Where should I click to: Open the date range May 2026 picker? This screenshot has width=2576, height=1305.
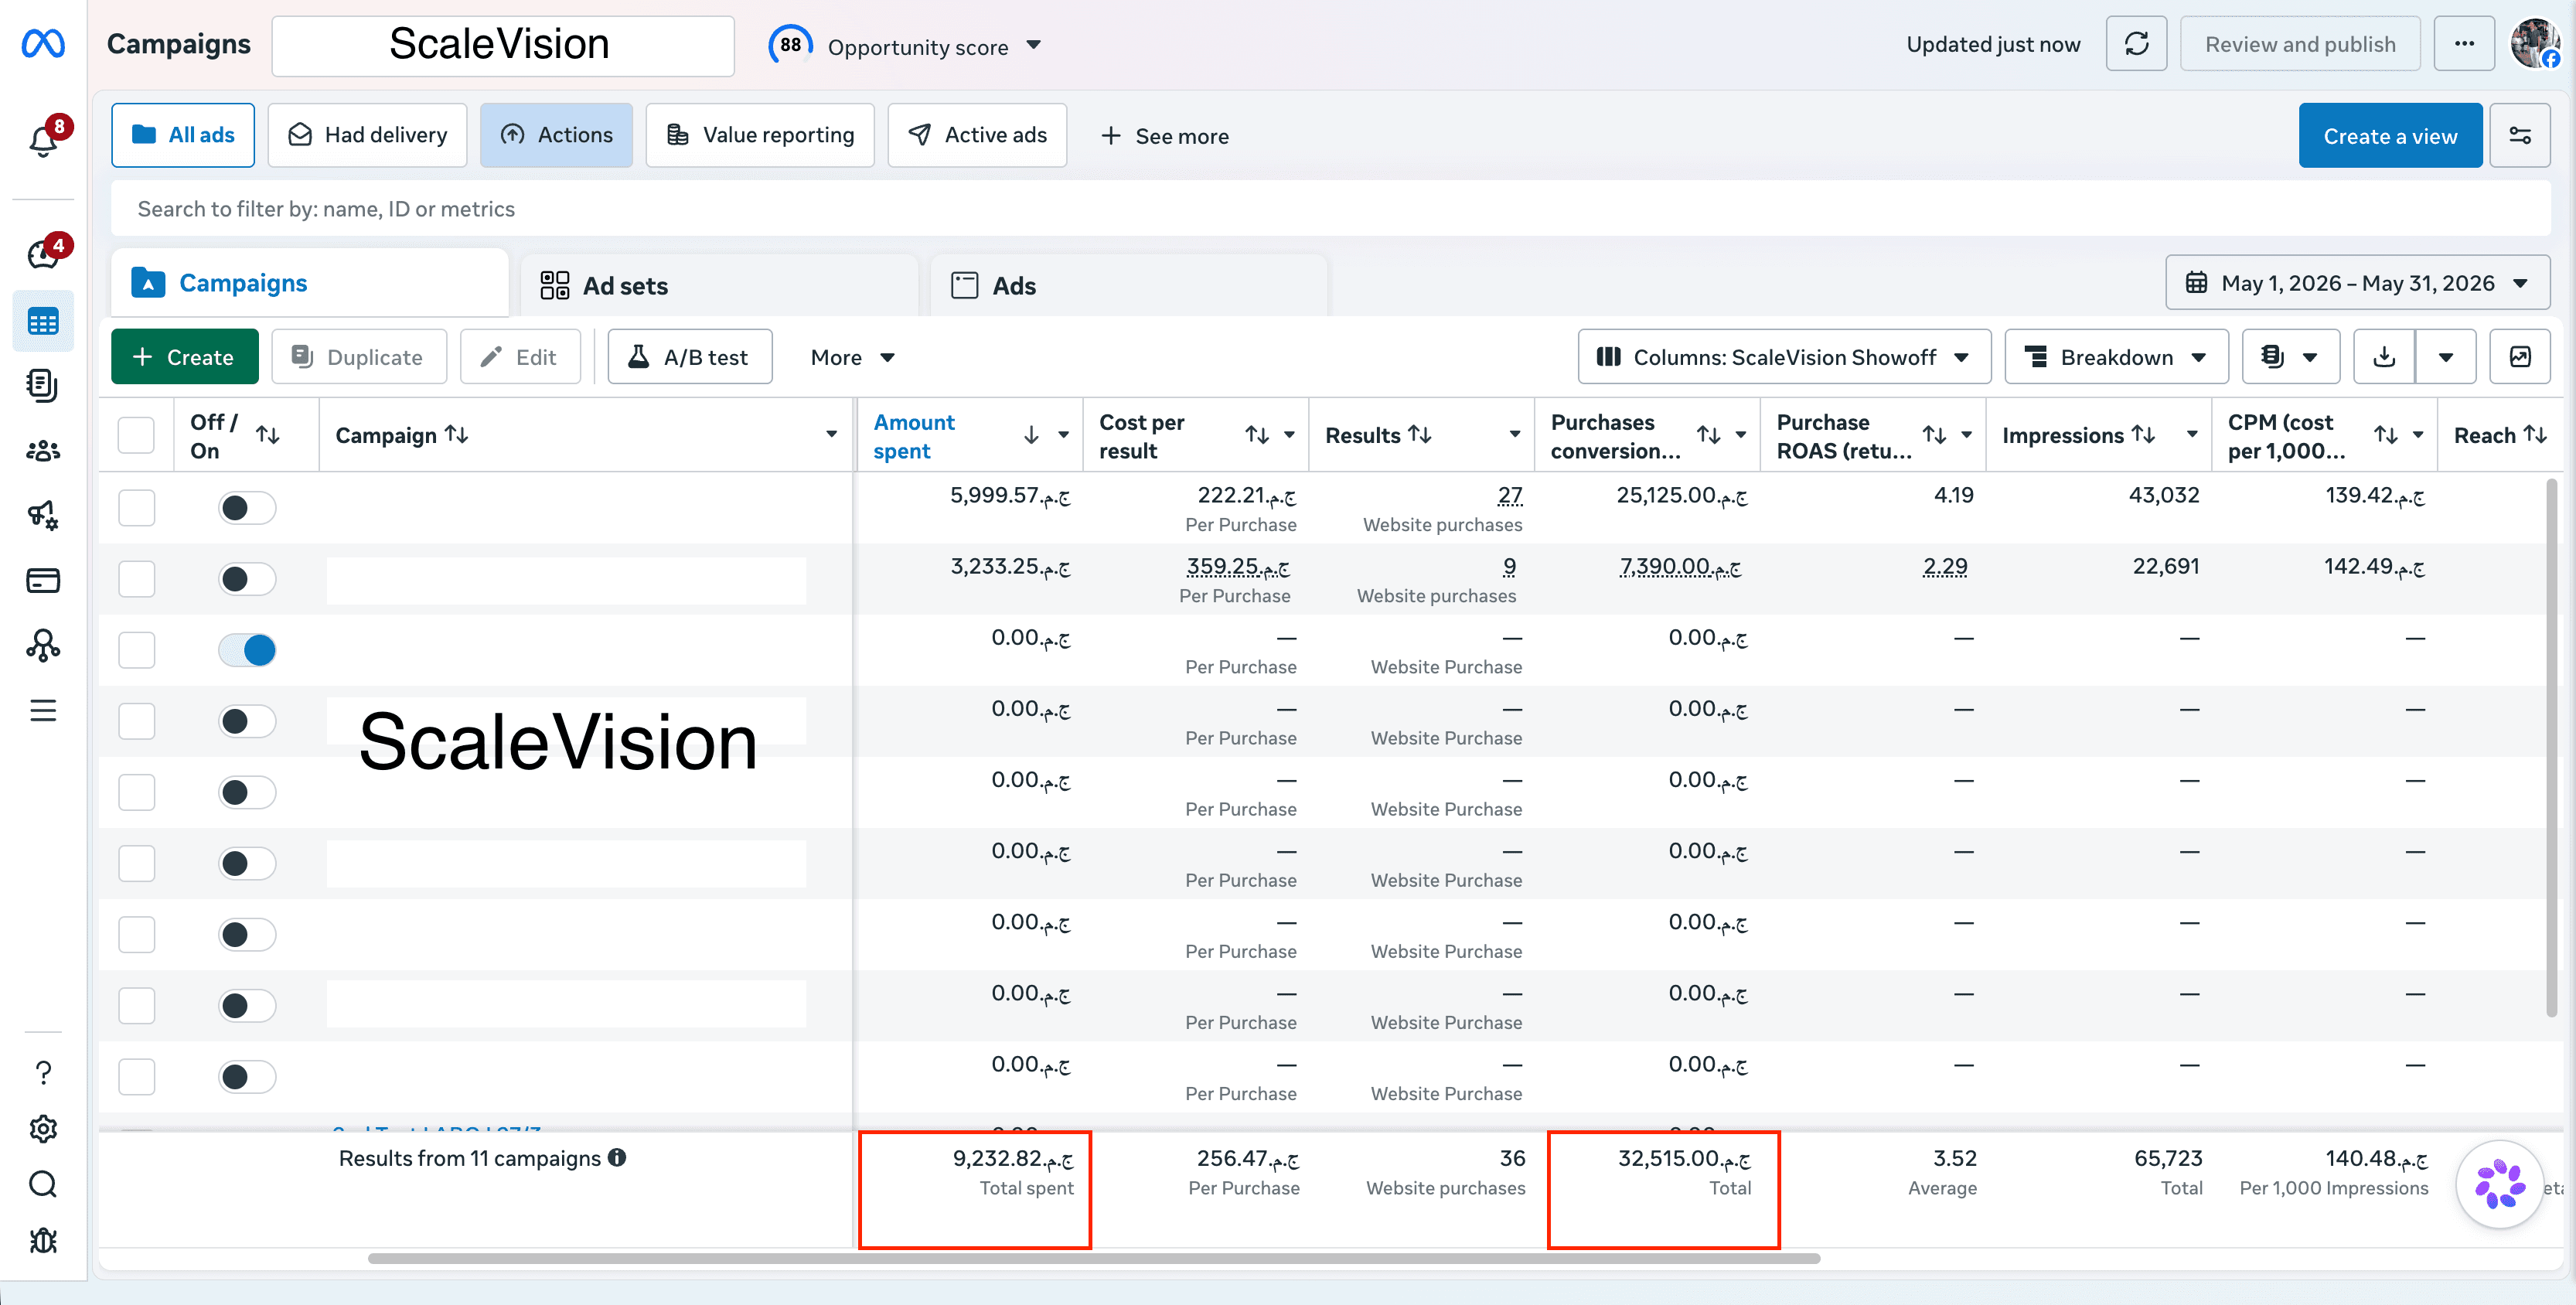tap(2357, 283)
